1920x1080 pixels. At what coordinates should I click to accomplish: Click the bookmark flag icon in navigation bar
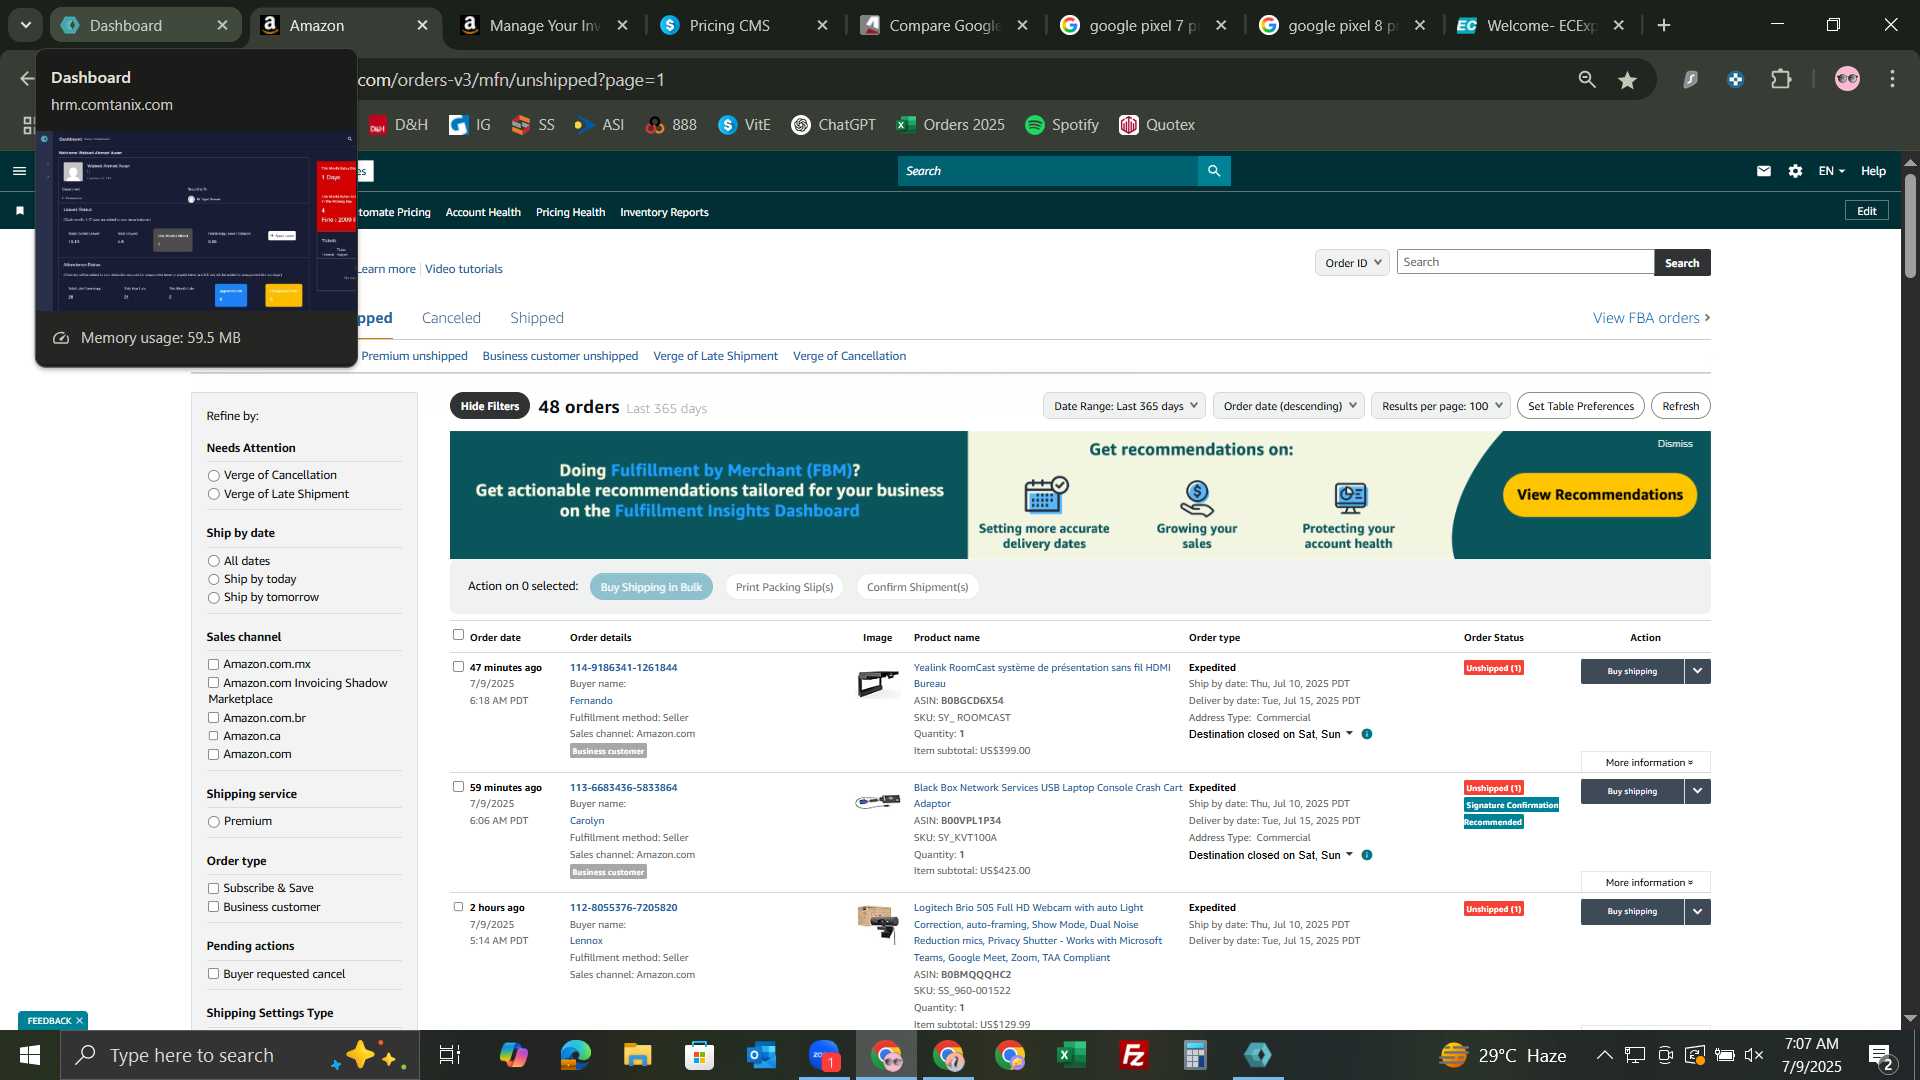click(19, 211)
